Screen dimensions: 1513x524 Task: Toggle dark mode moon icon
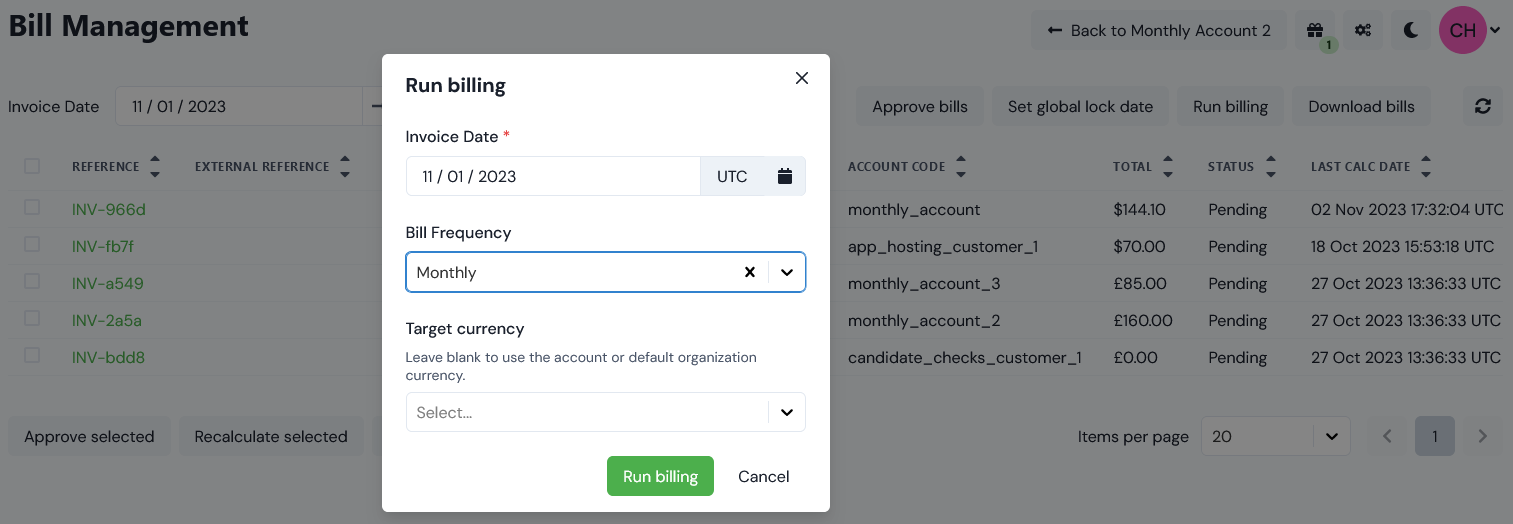1410,30
